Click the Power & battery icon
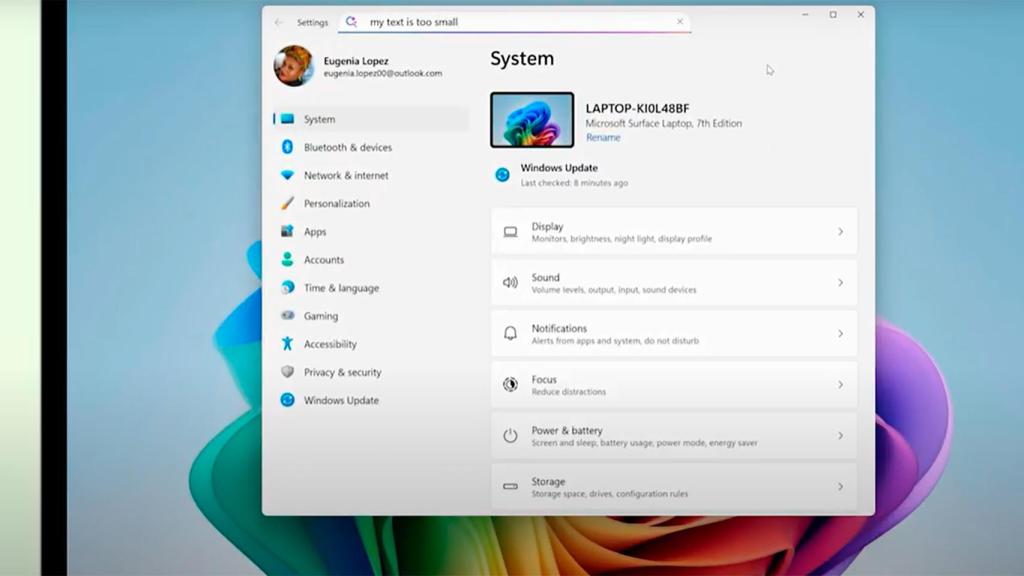This screenshot has height=576, width=1024. [511, 435]
